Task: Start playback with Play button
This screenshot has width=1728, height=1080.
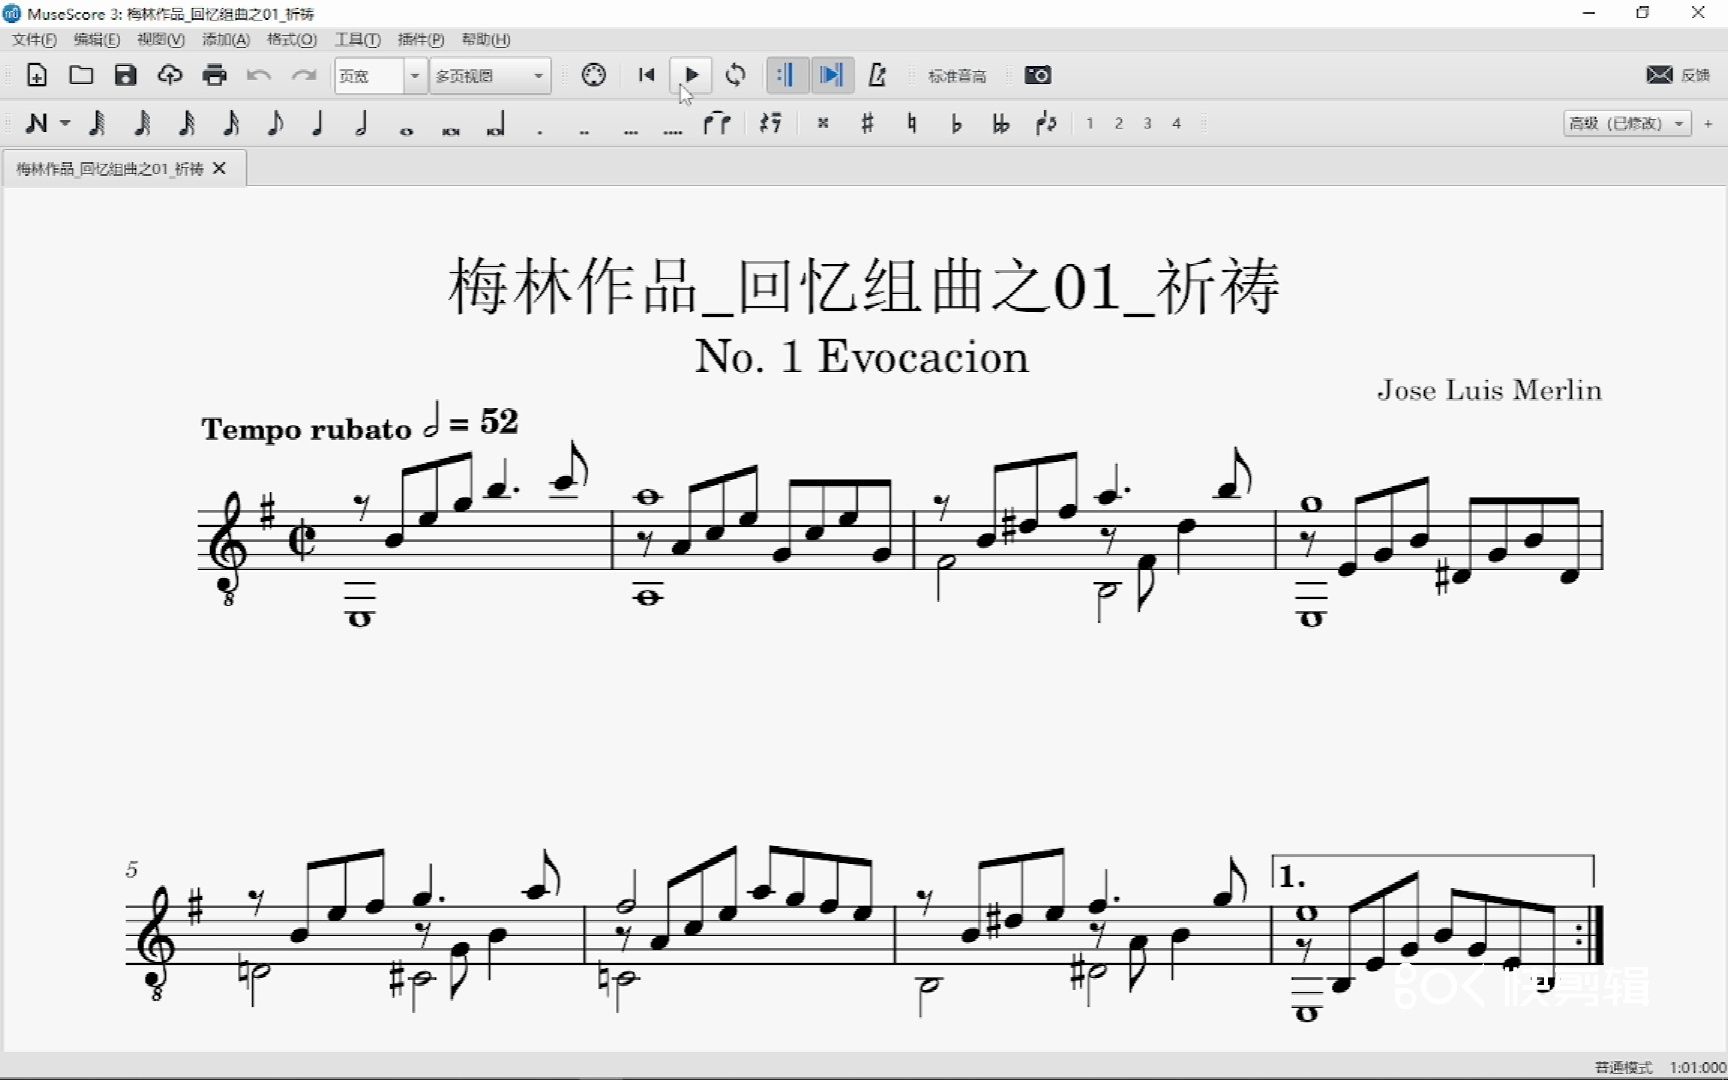Action: point(691,75)
